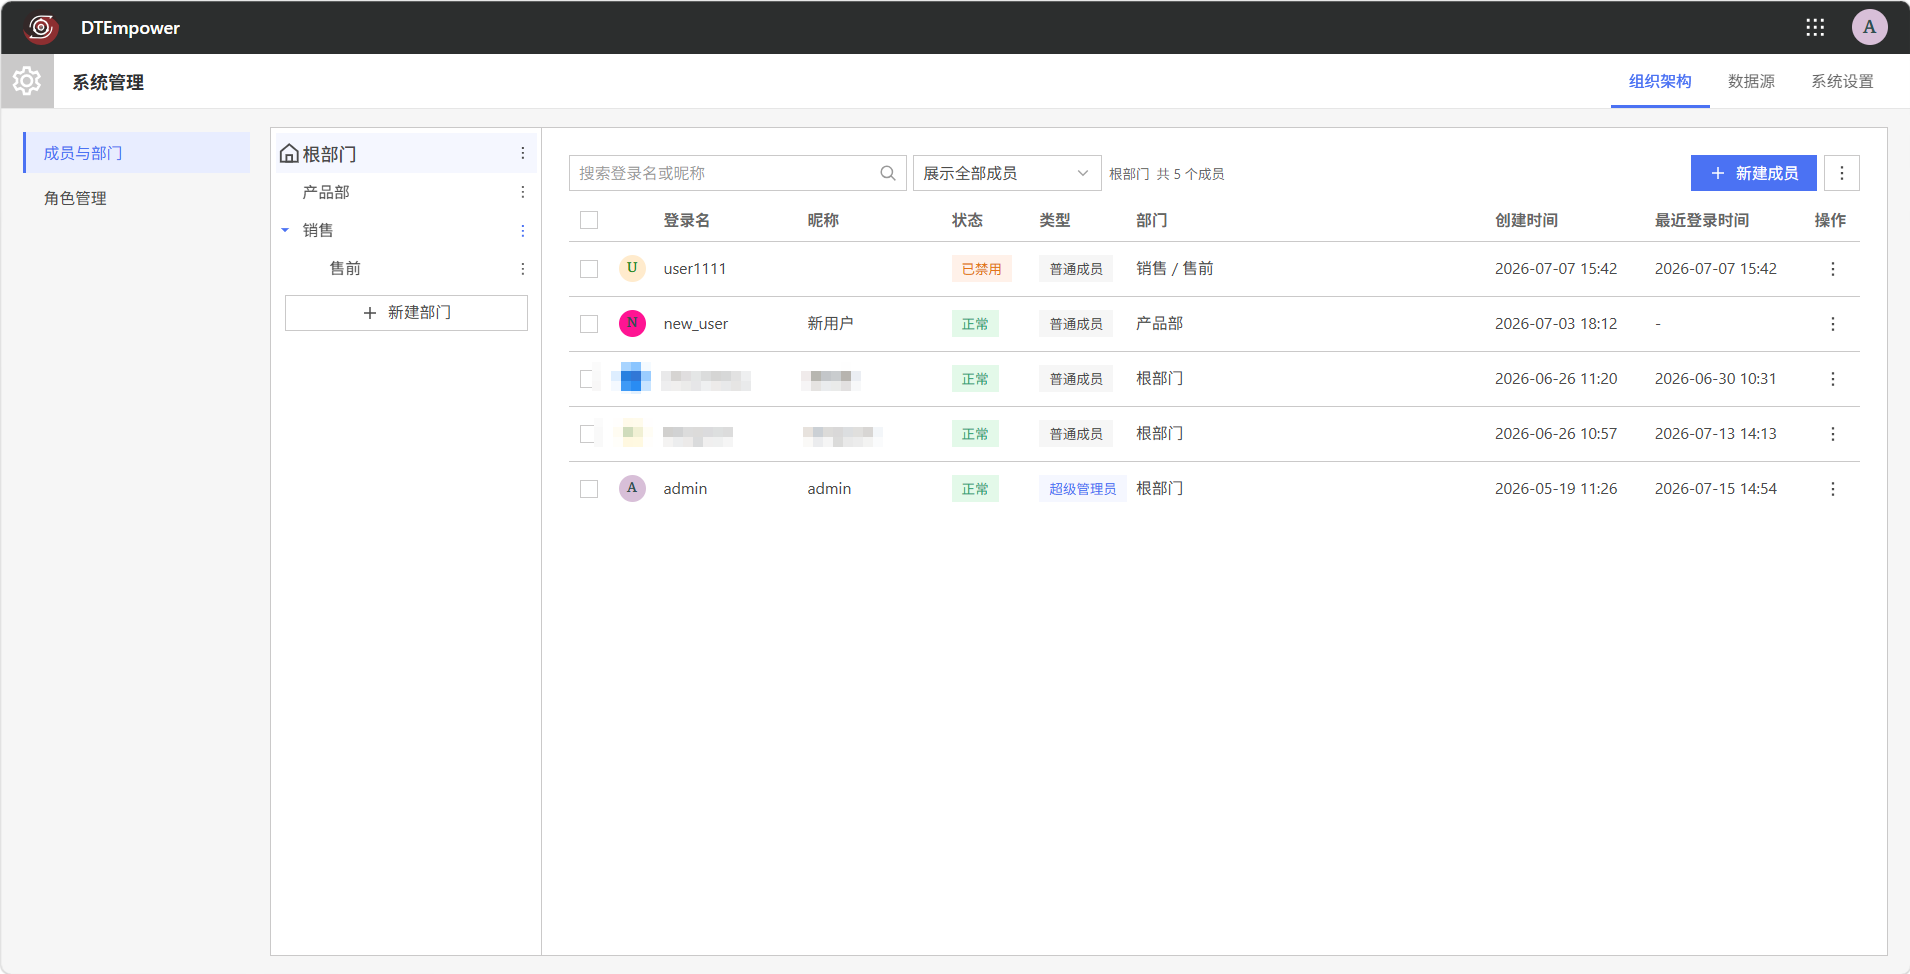This screenshot has width=1910, height=974.
Task: Open actions menu for admin row
Action: coord(1832,489)
